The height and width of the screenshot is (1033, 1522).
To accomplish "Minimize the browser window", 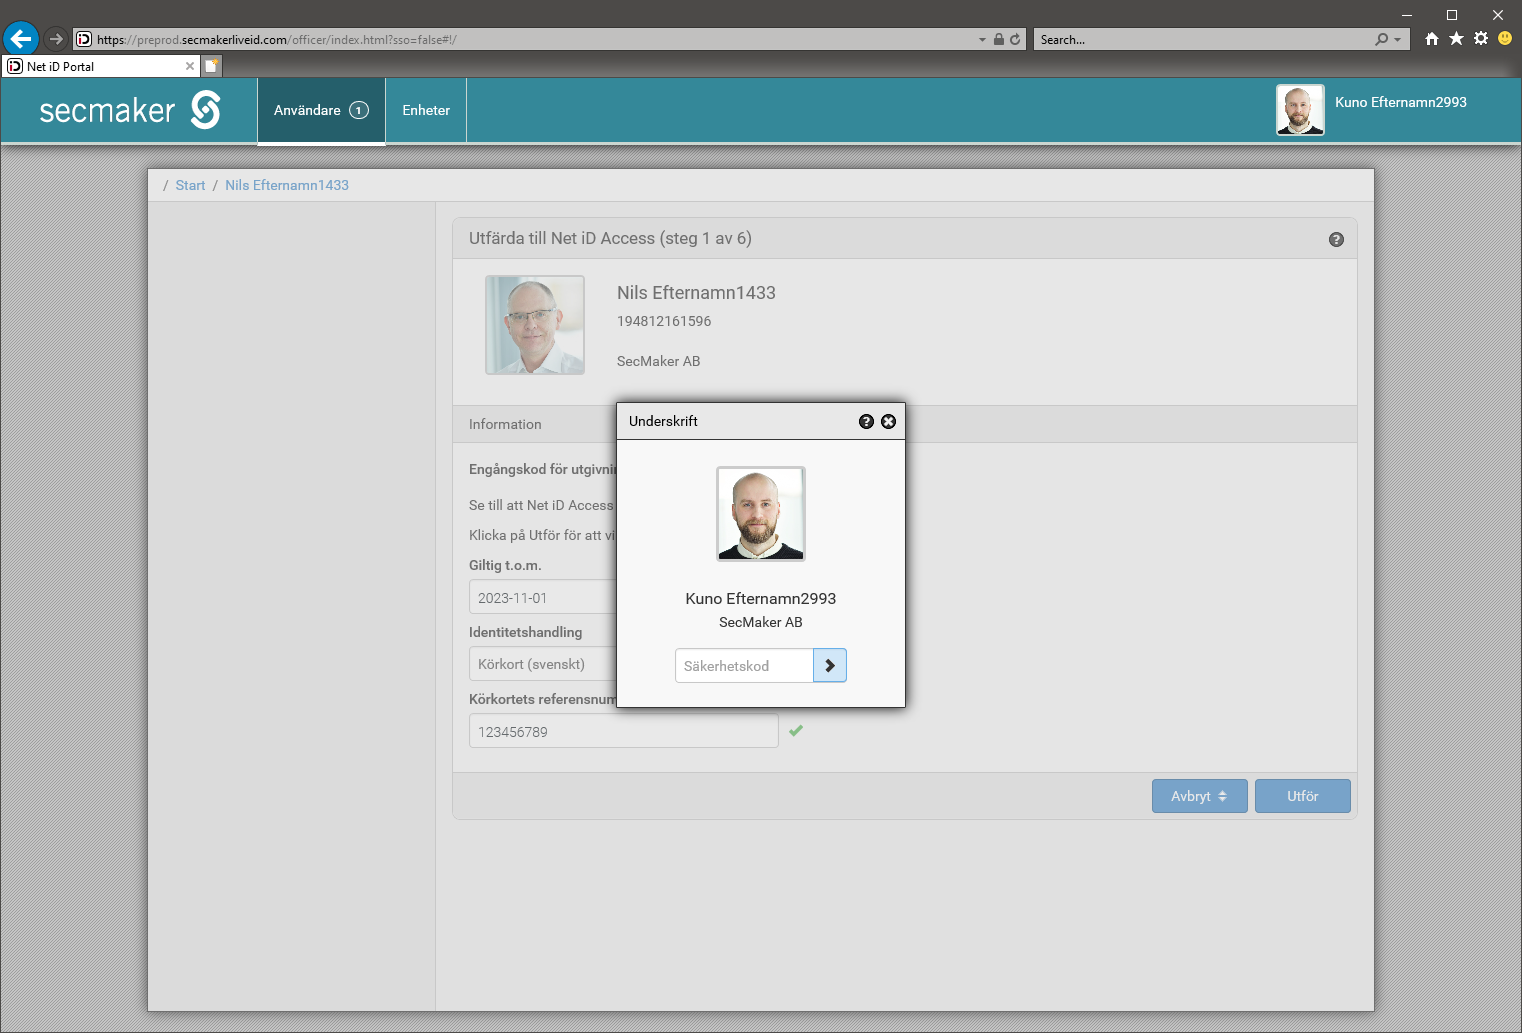I will tap(1406, 14).
